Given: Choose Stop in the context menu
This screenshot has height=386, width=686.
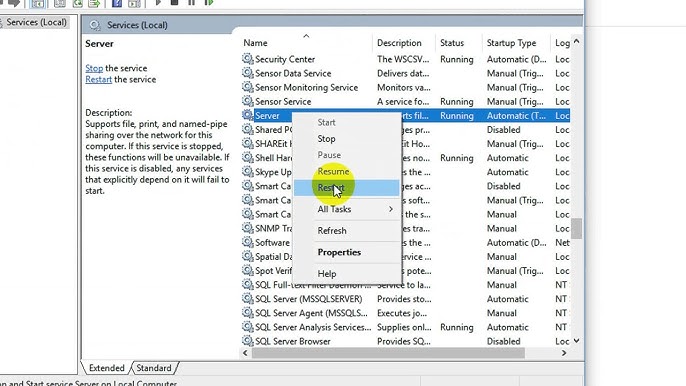Looking at the screenshot, I should click(326, 139).
